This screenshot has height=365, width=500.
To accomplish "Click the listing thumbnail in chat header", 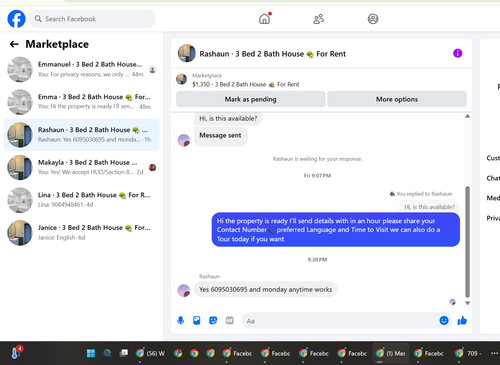I will pyautogui.click(x=186, y=53).
